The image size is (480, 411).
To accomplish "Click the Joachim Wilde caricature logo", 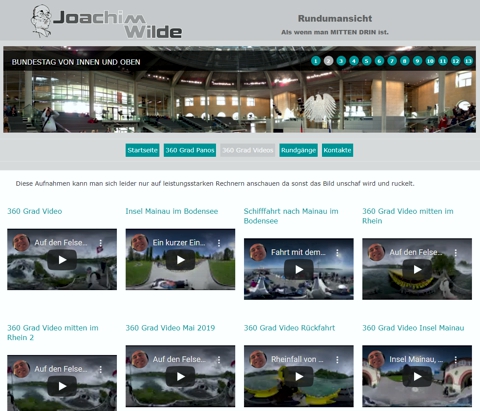I will click(x=41, y=20).
